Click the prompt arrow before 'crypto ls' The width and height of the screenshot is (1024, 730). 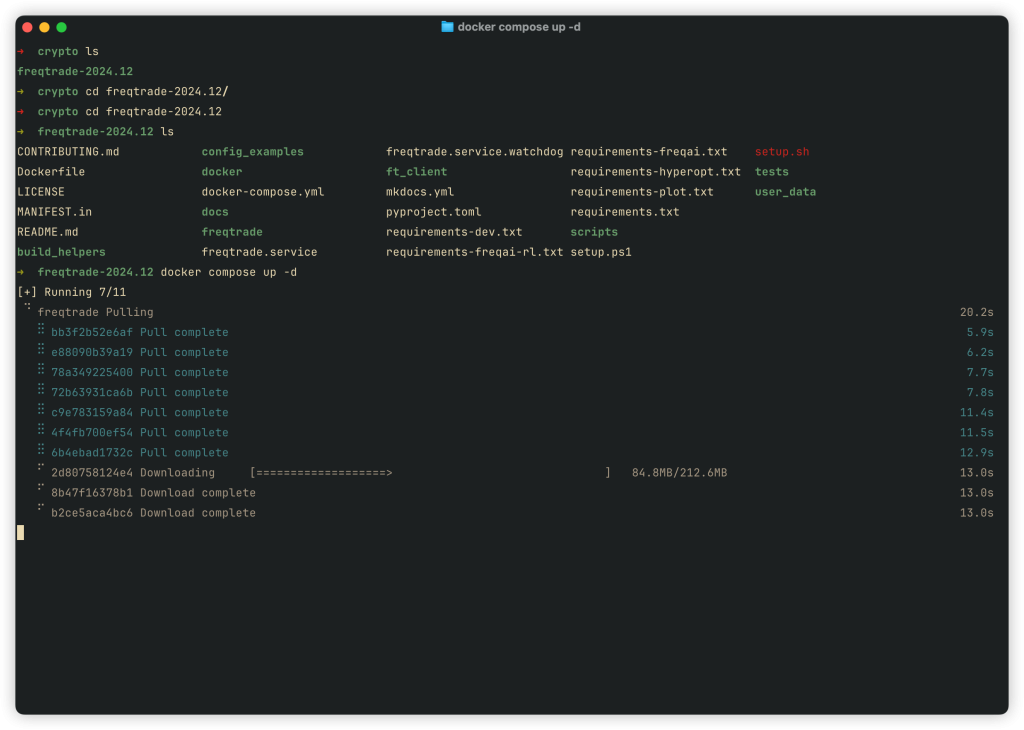click(21, 51)
